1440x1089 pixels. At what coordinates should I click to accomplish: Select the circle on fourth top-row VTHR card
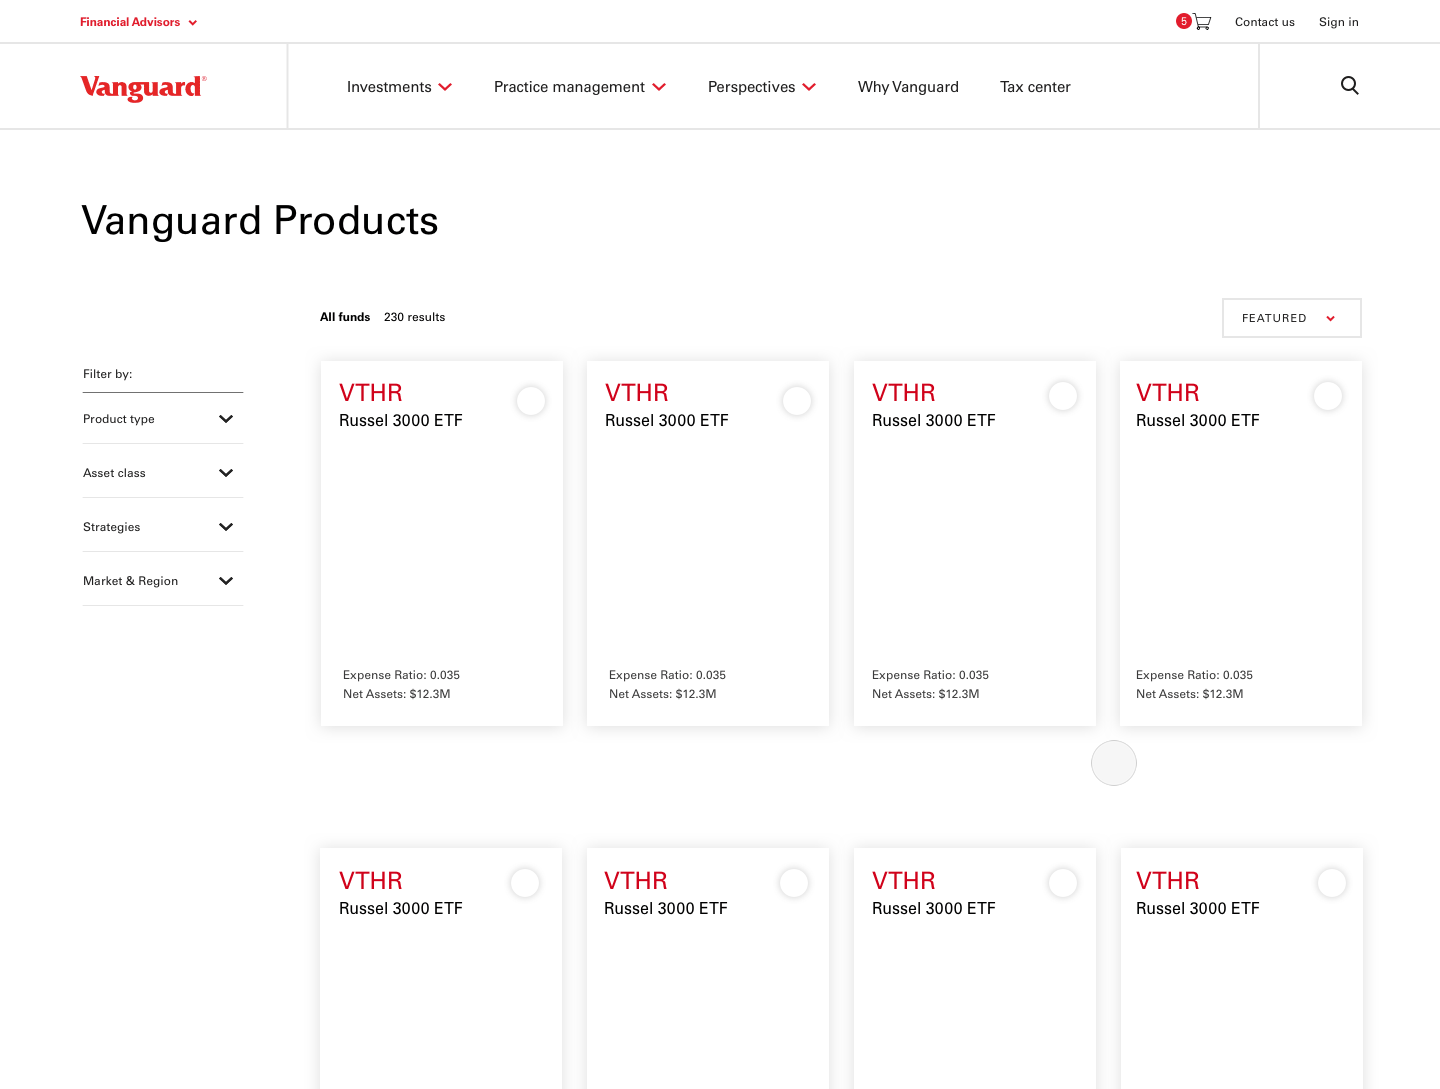tap(1328, 396)
